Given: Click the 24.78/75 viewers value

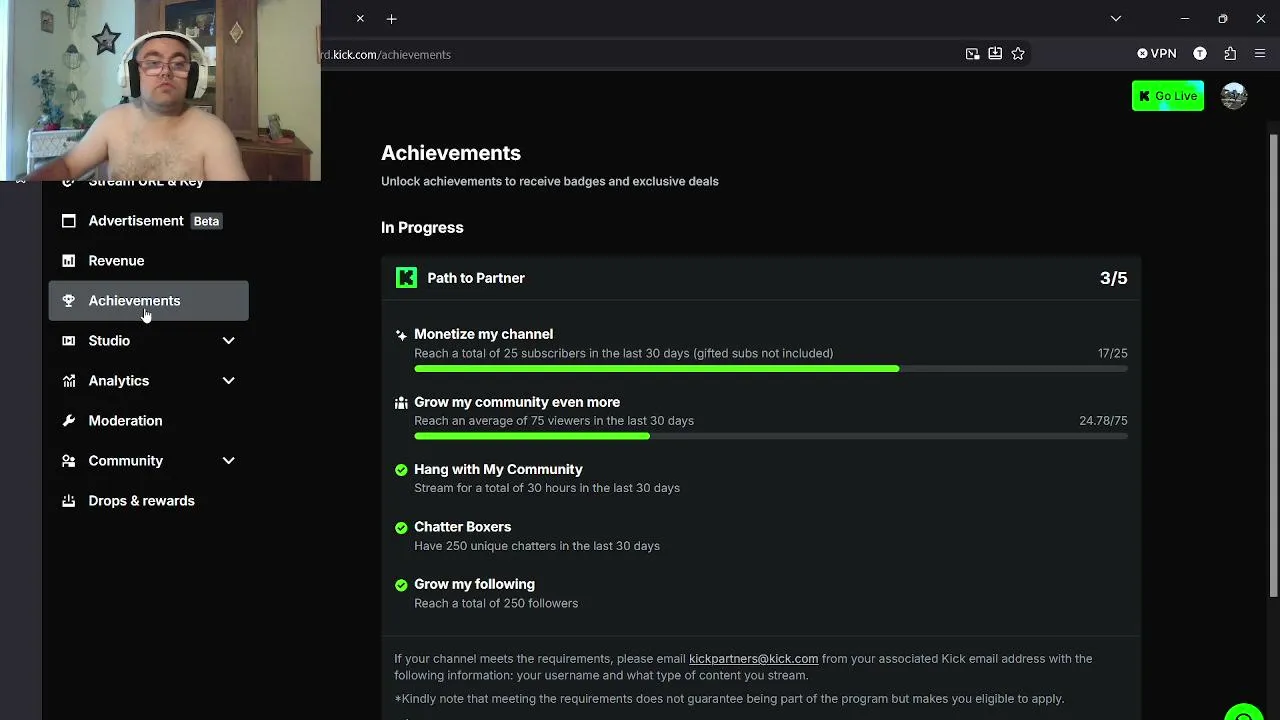Looking at the screenshot, I should 1103,421.
